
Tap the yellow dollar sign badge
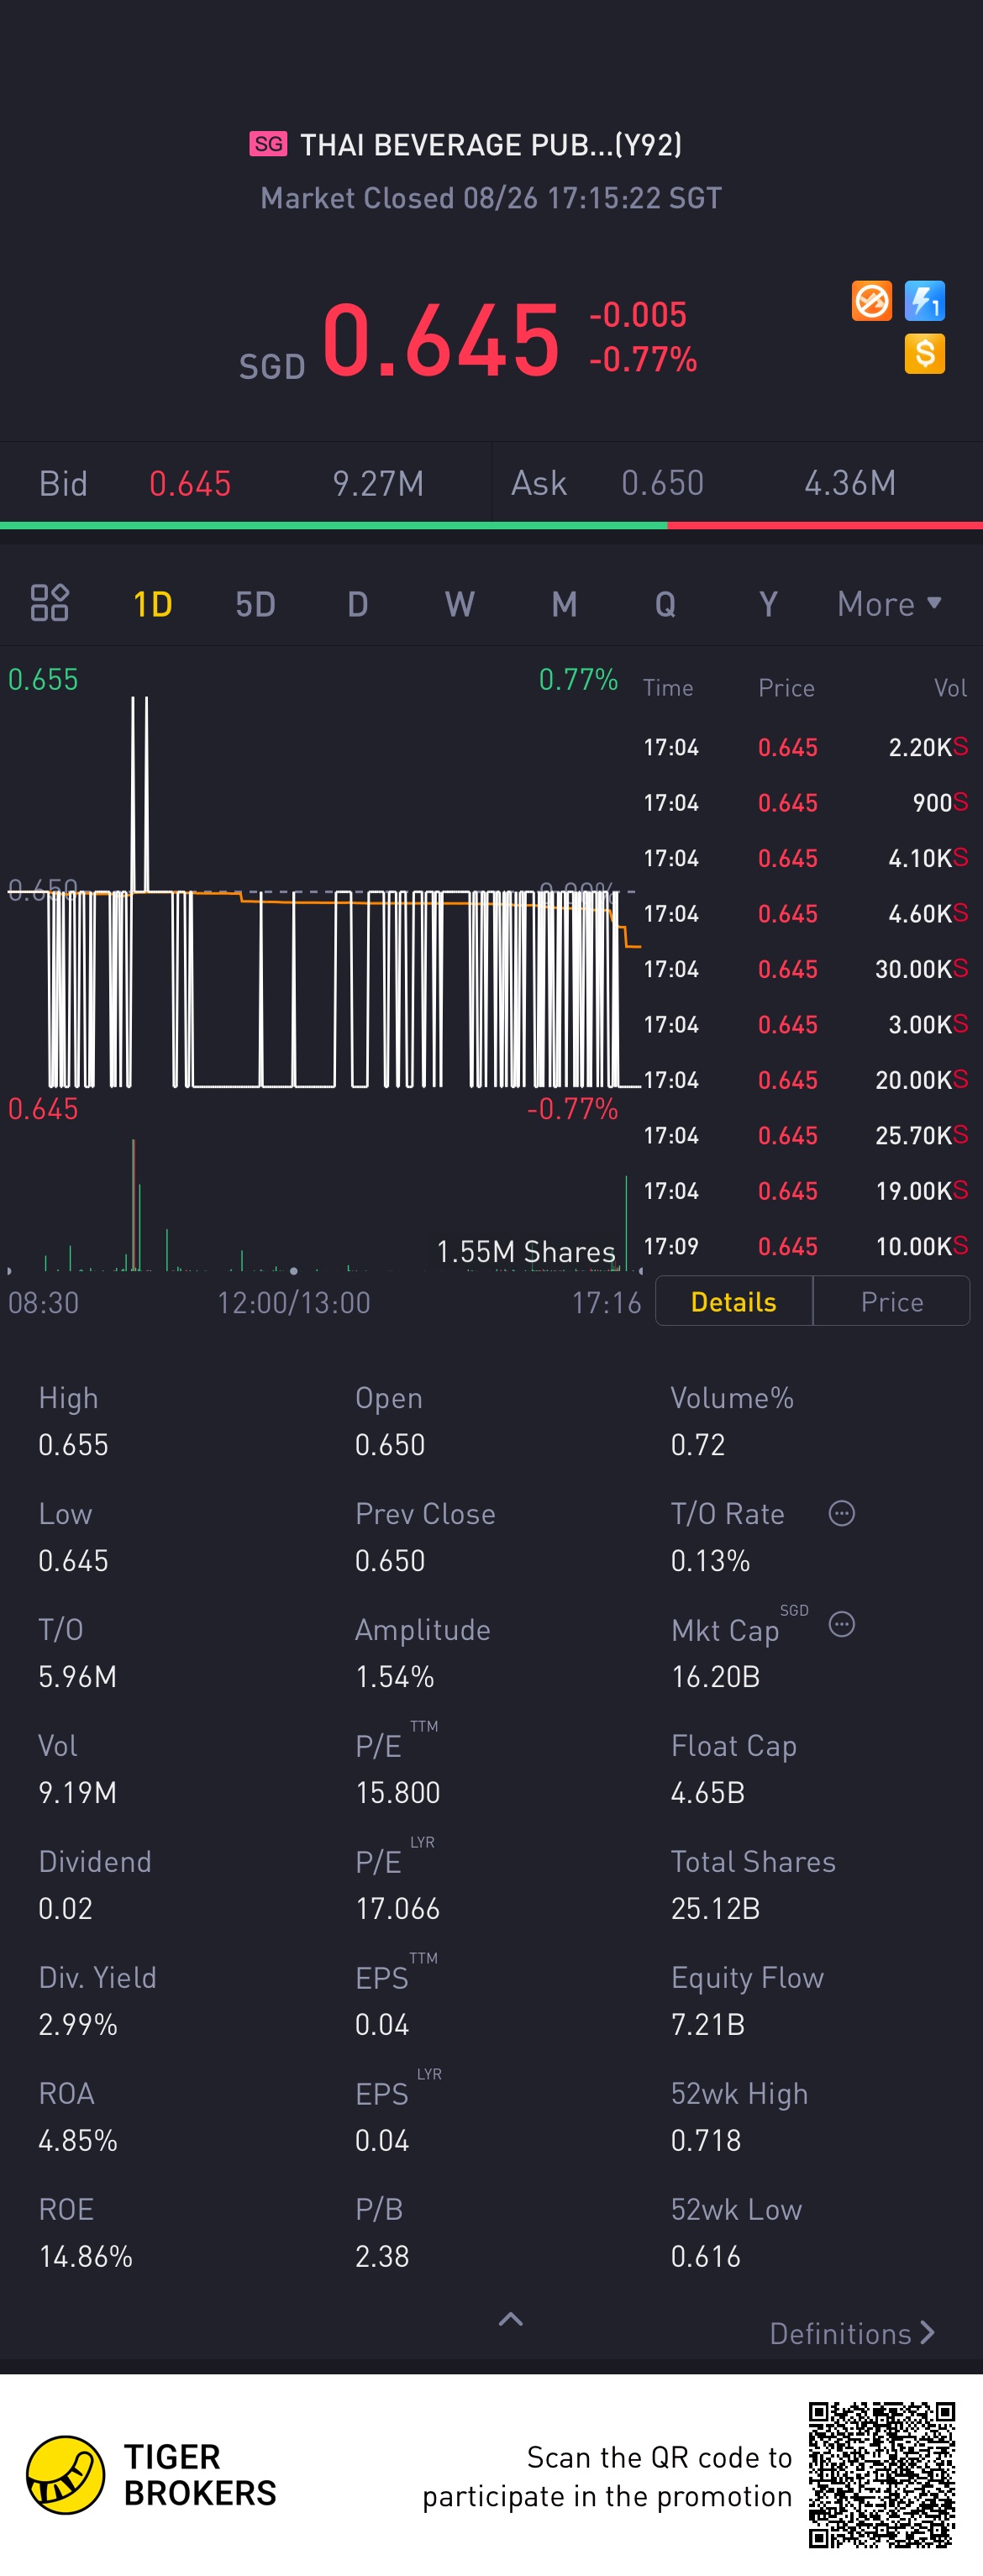924,353
